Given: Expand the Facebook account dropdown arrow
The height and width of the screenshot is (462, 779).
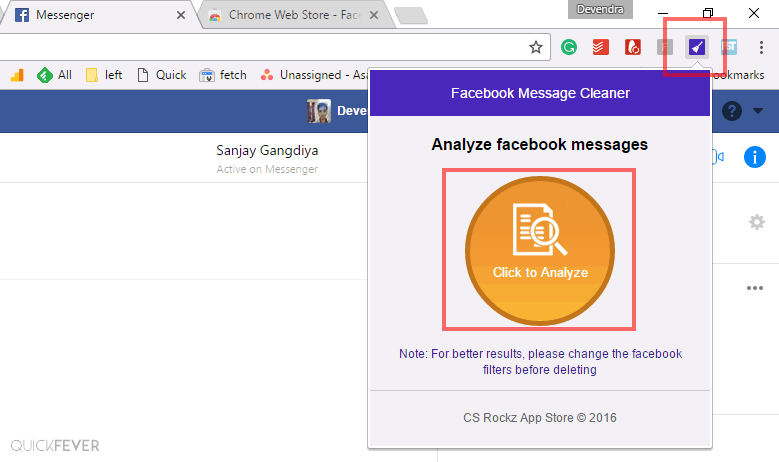Looking at the screenshot, I should tap(758, 111).
